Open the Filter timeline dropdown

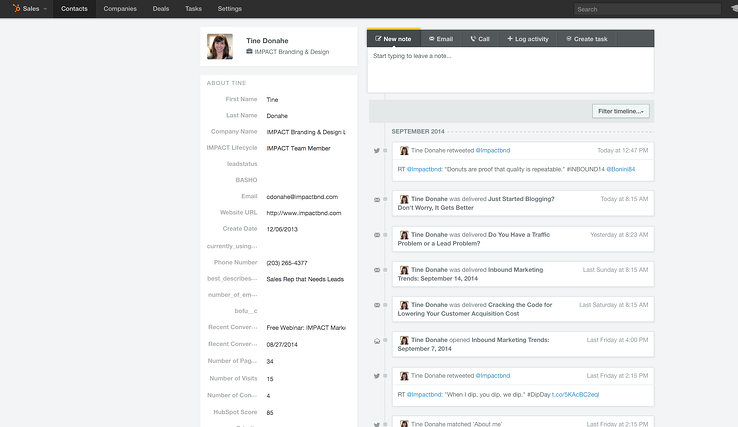pyautogui.click(x=620, y=111)
